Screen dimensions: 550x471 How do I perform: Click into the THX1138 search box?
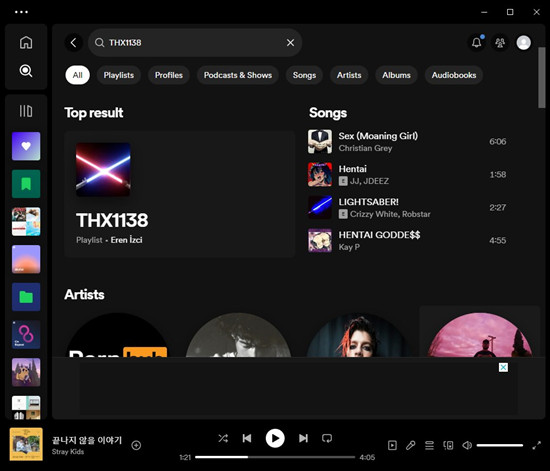pyautogui.click(x=195, y=43)
